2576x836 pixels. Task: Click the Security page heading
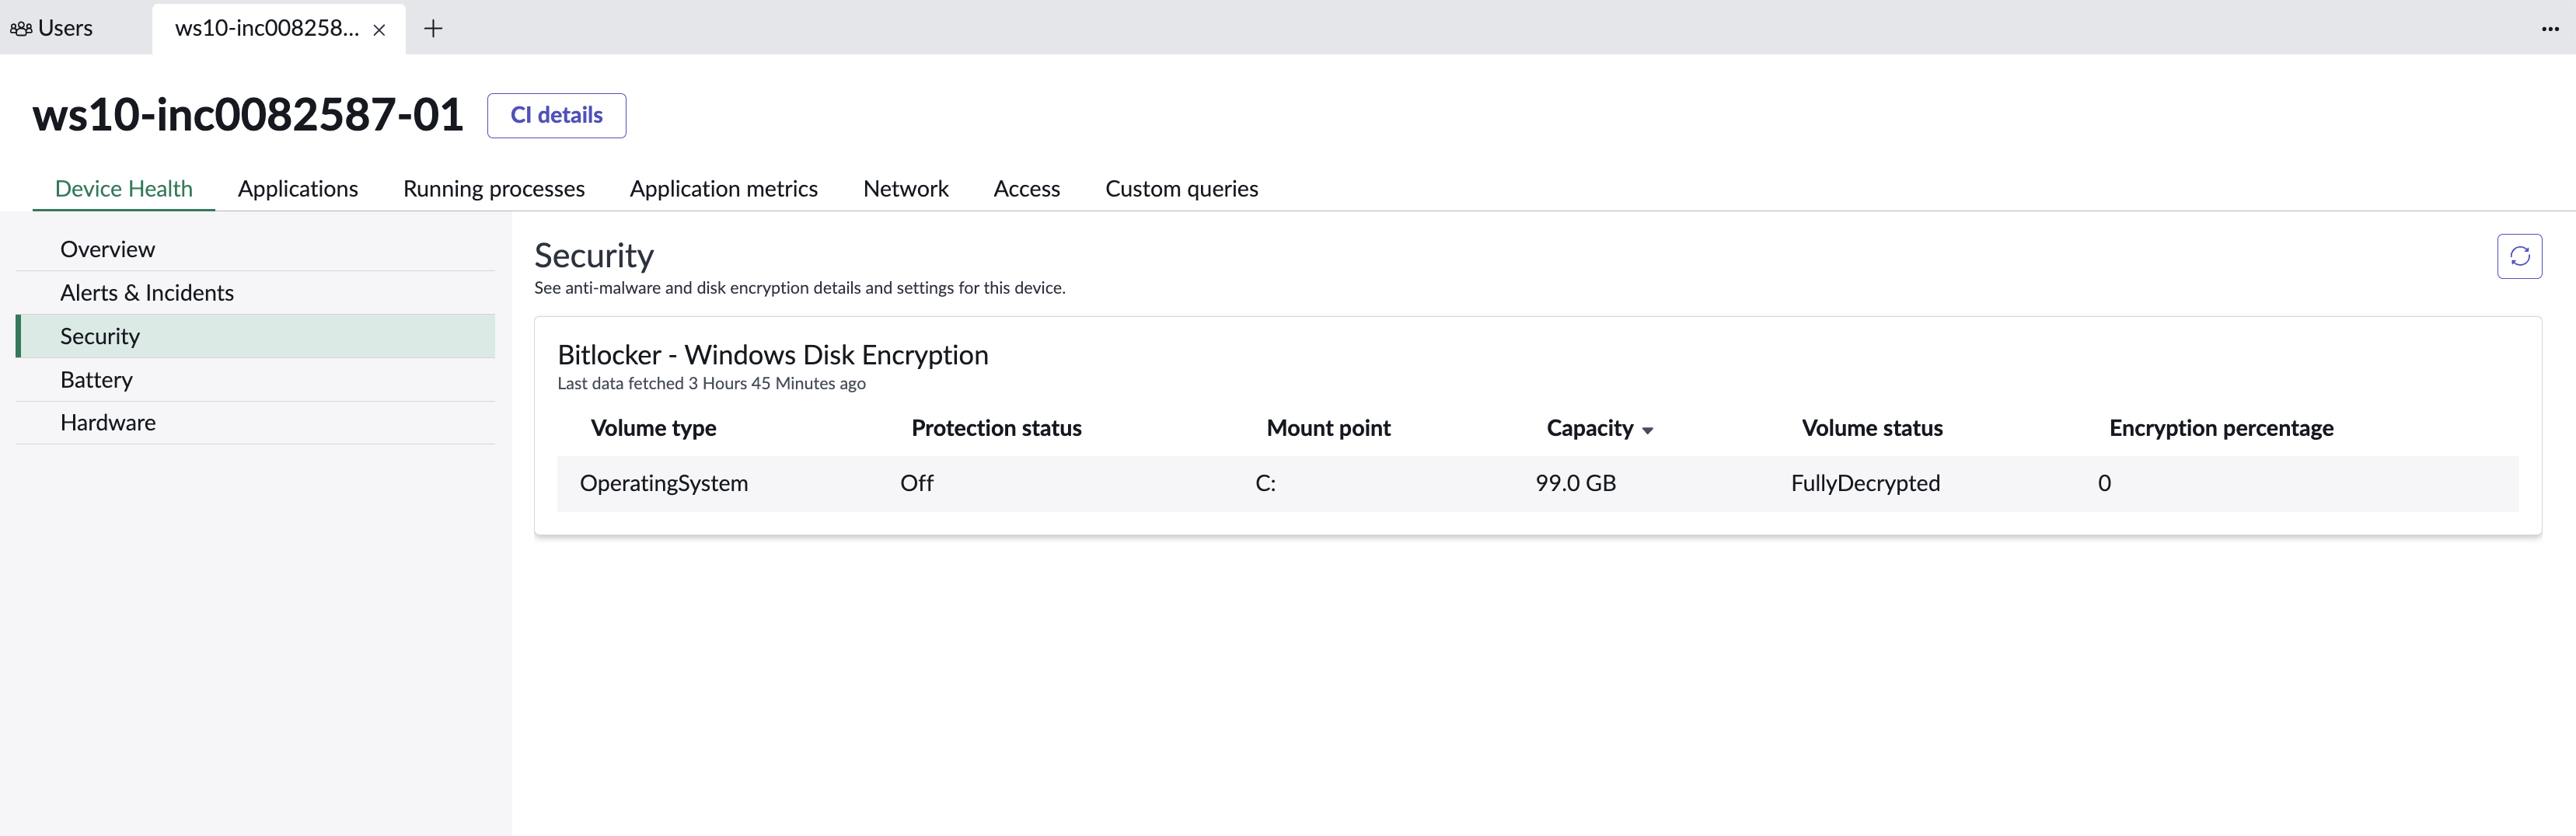pyautogui.click(x=594, y=256)
